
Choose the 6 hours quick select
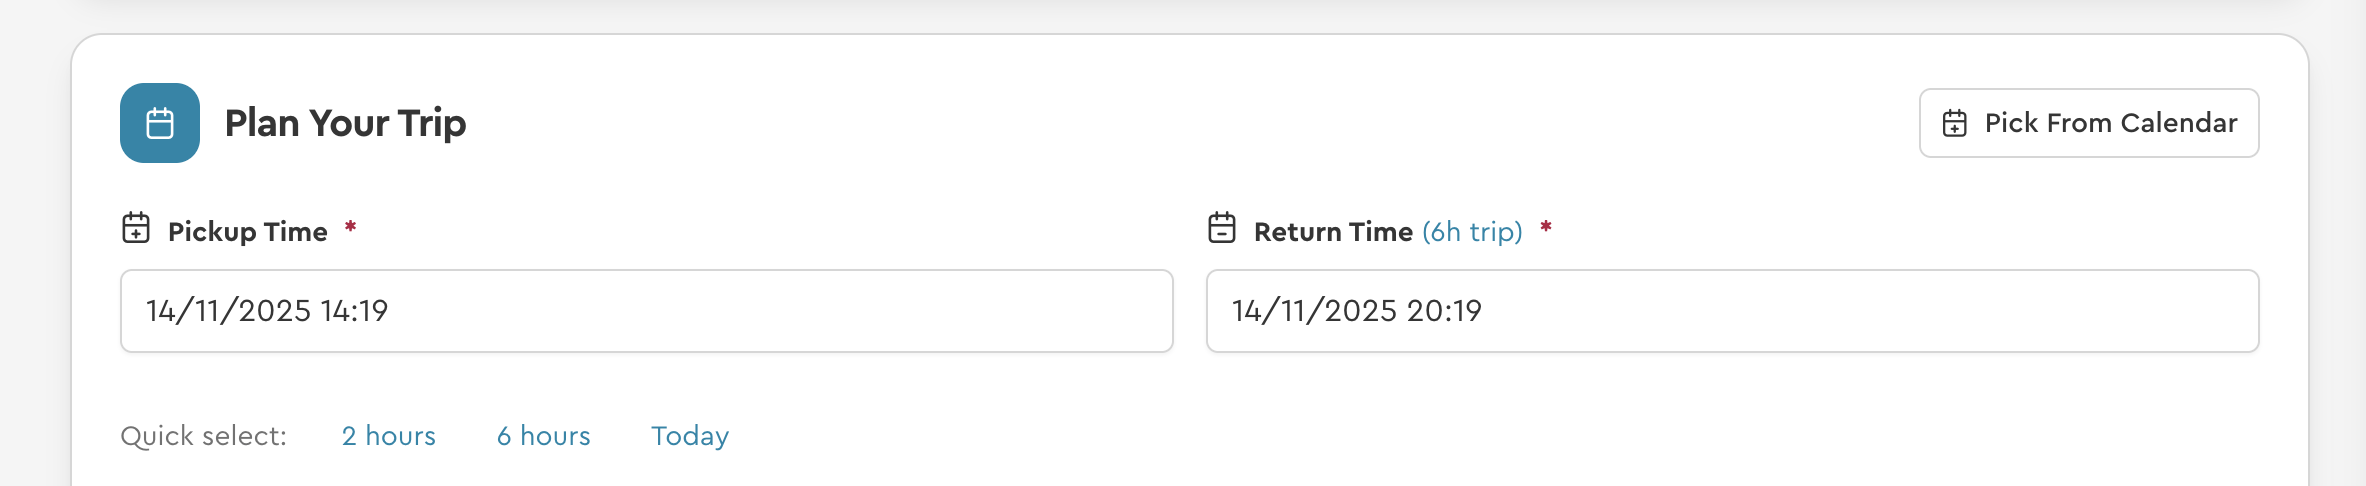544,436
